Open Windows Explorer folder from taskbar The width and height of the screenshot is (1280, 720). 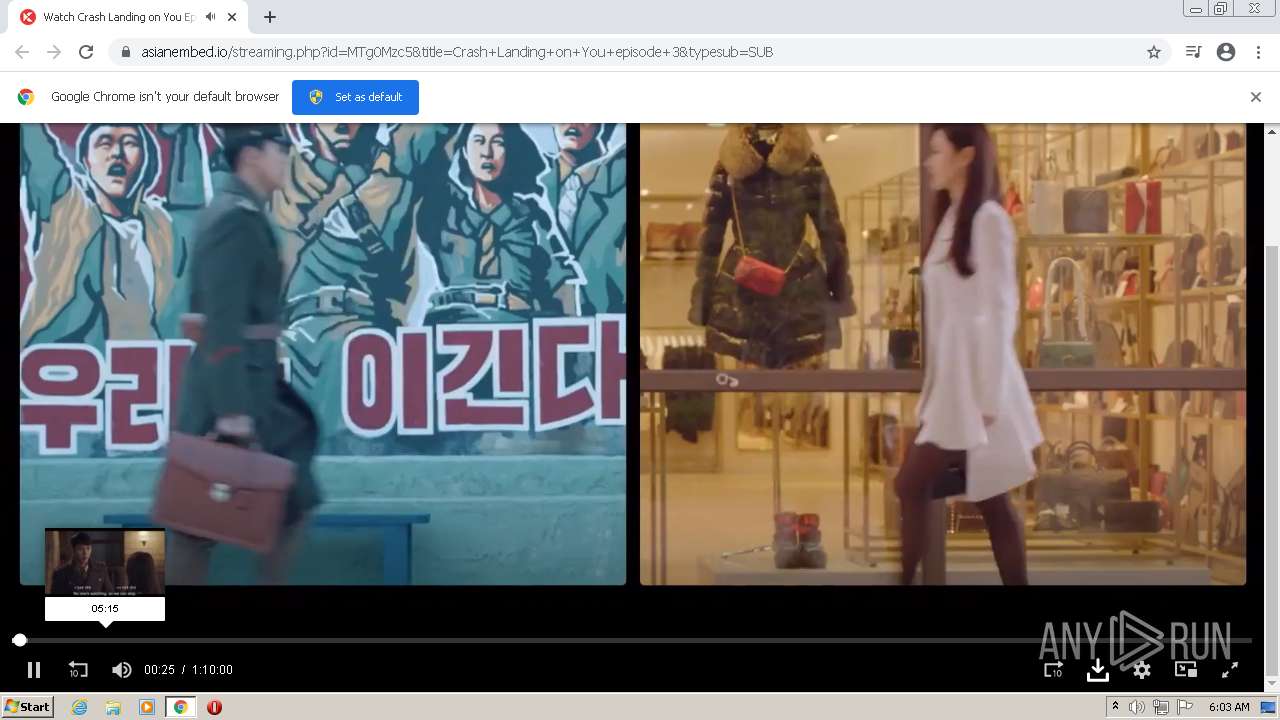point(113,707)
